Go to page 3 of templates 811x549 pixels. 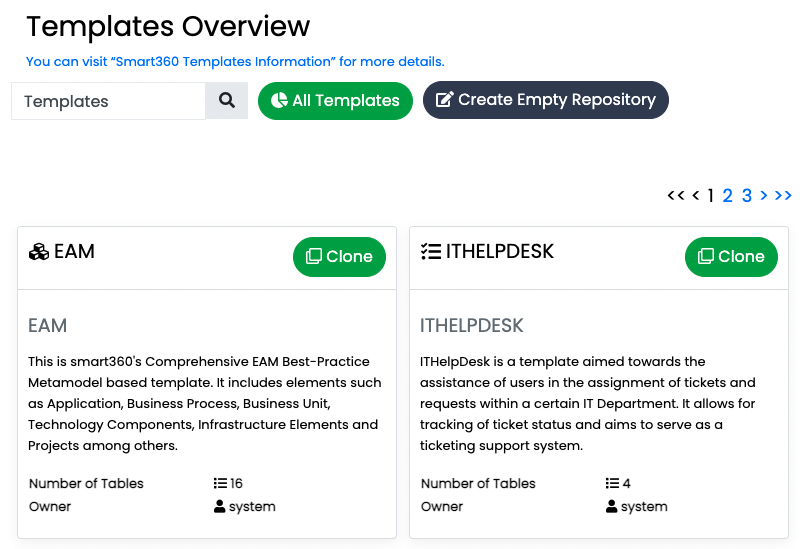[746, 196]
